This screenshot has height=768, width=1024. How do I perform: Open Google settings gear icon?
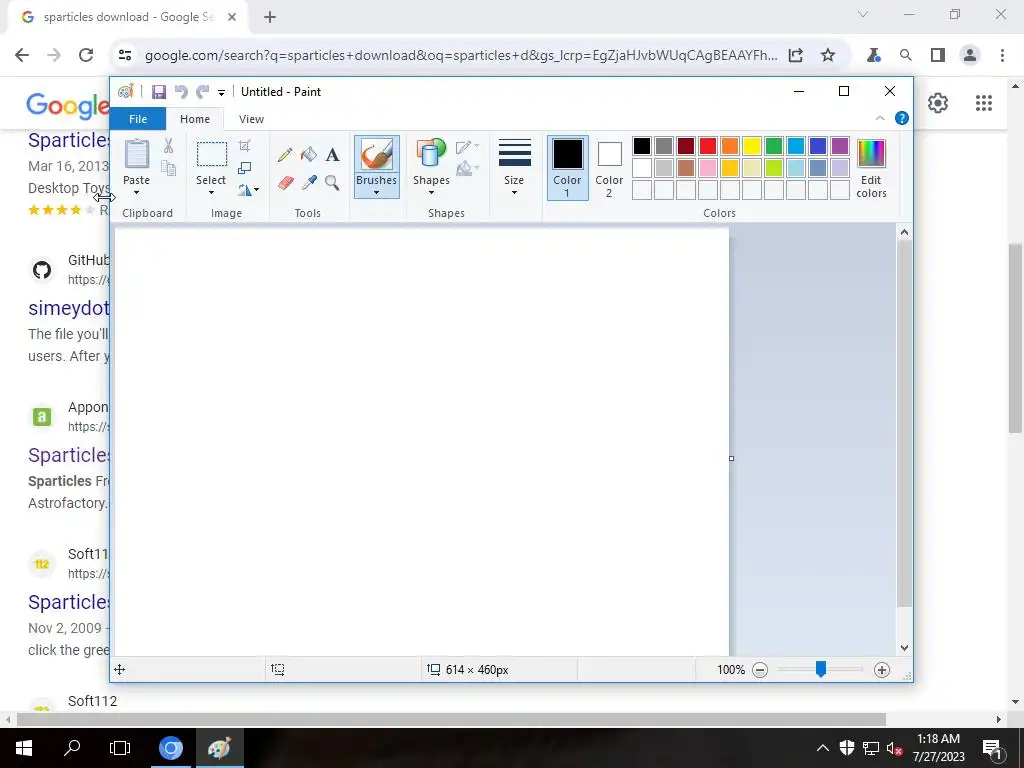[938, 103]
